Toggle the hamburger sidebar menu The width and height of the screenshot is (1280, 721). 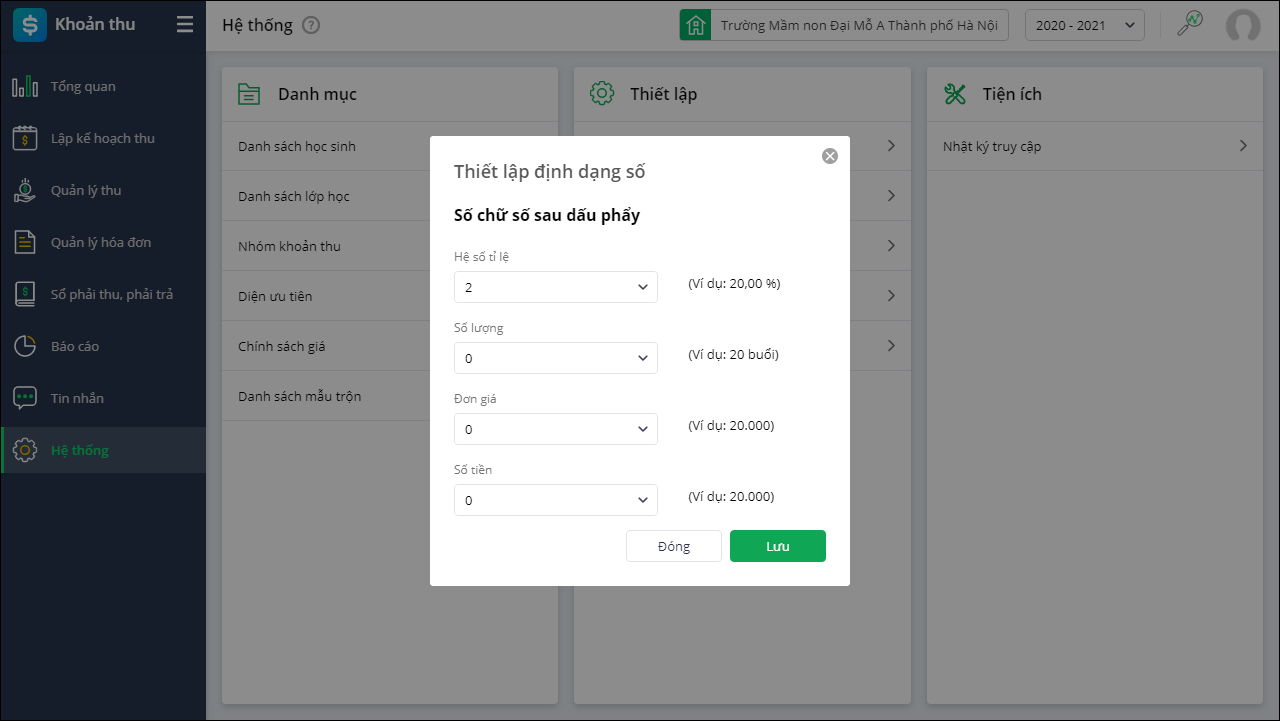185,25
